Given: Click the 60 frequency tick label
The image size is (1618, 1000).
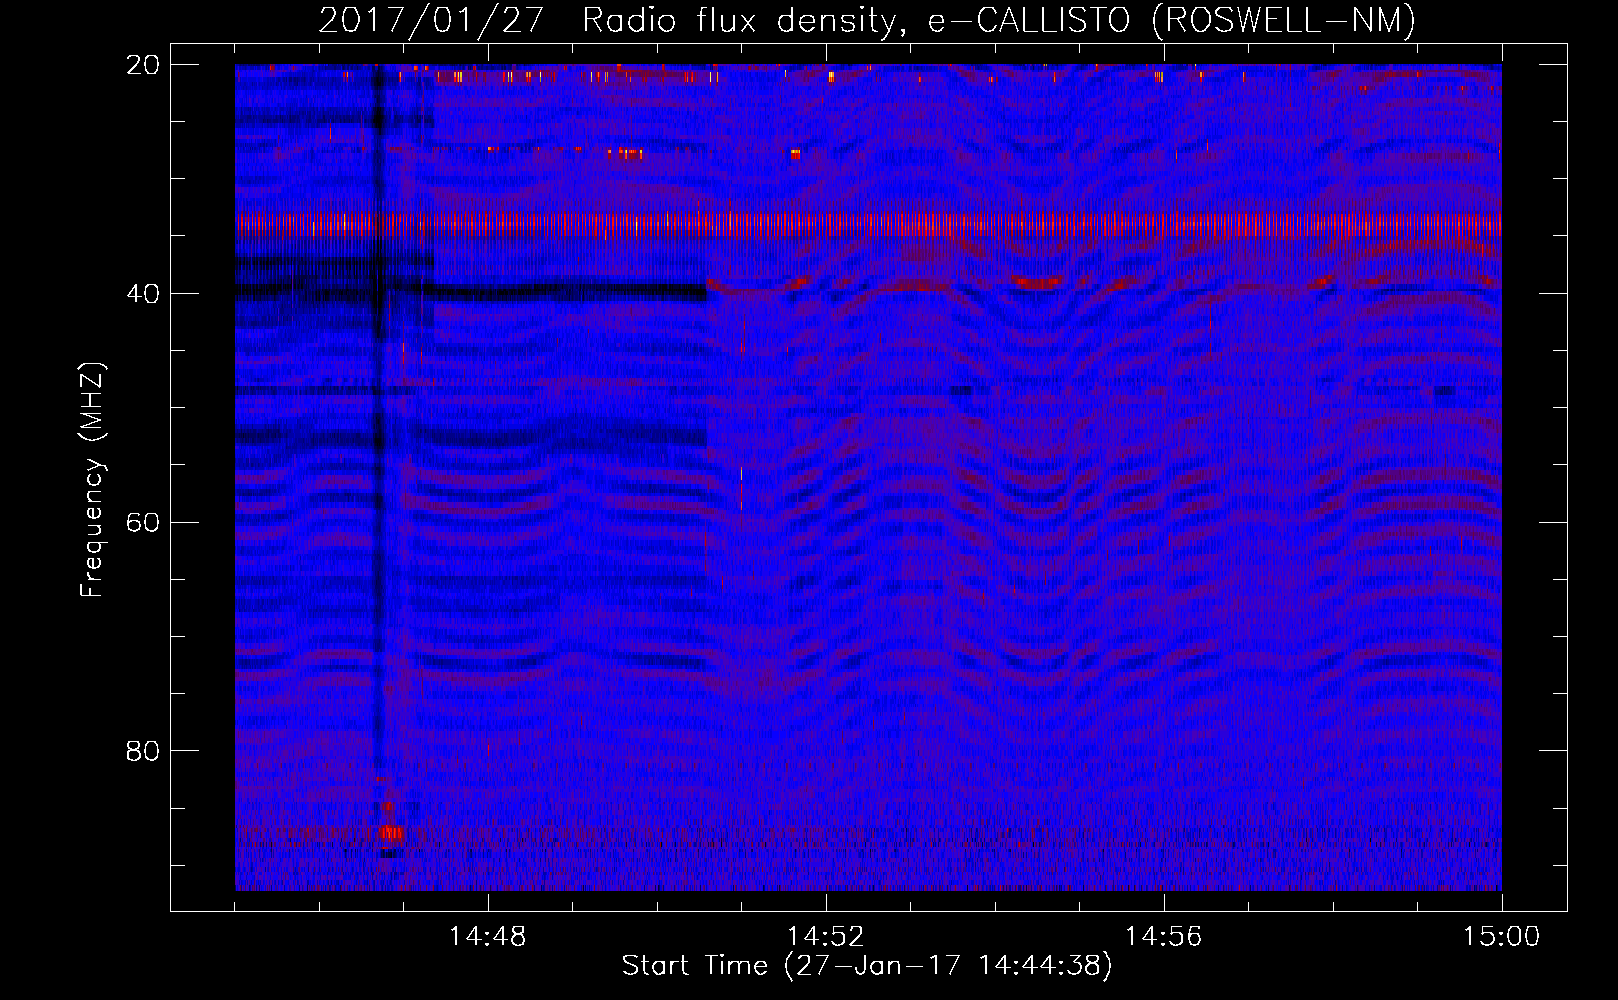Looking at the screenshot, I should click(x=143, y=522).
